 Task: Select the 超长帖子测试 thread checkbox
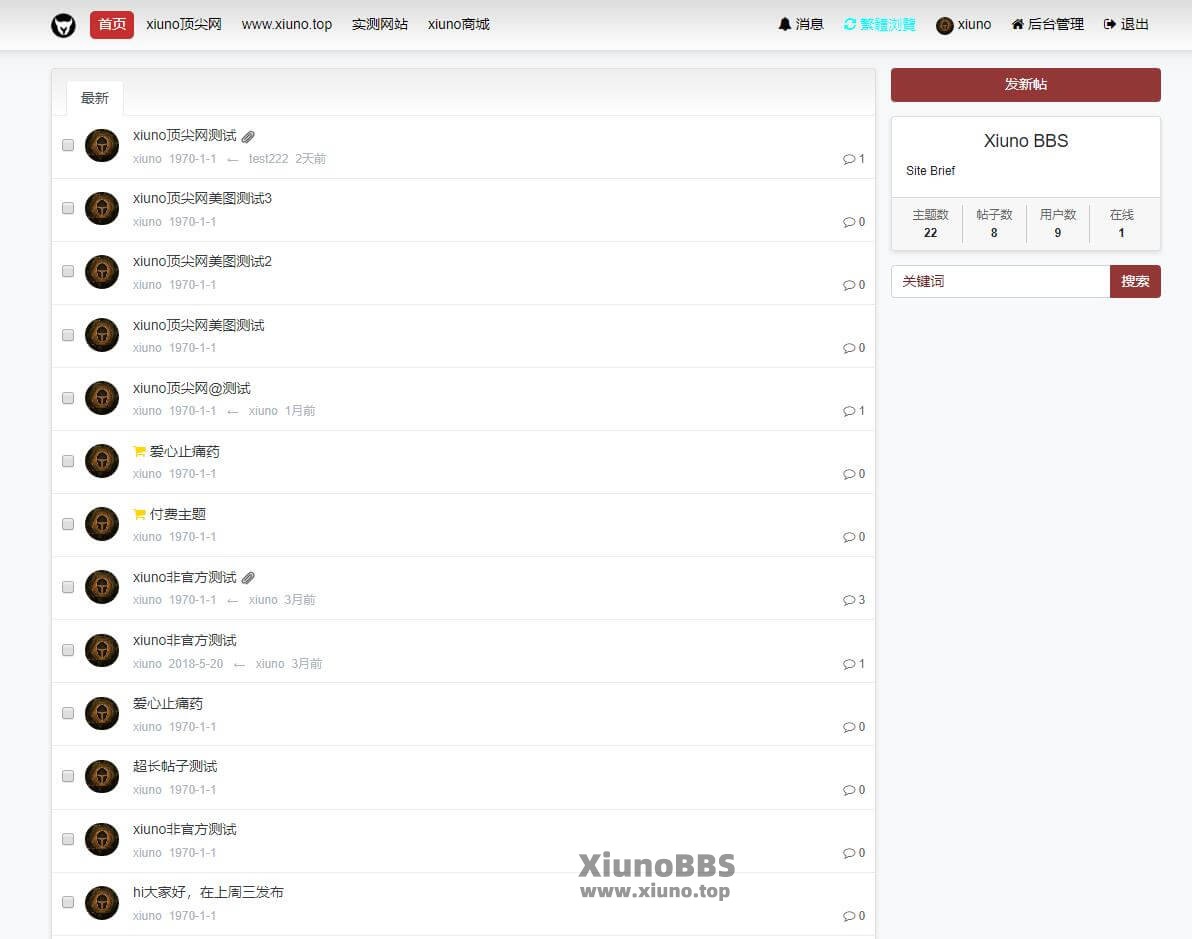[x=68, y=776]
